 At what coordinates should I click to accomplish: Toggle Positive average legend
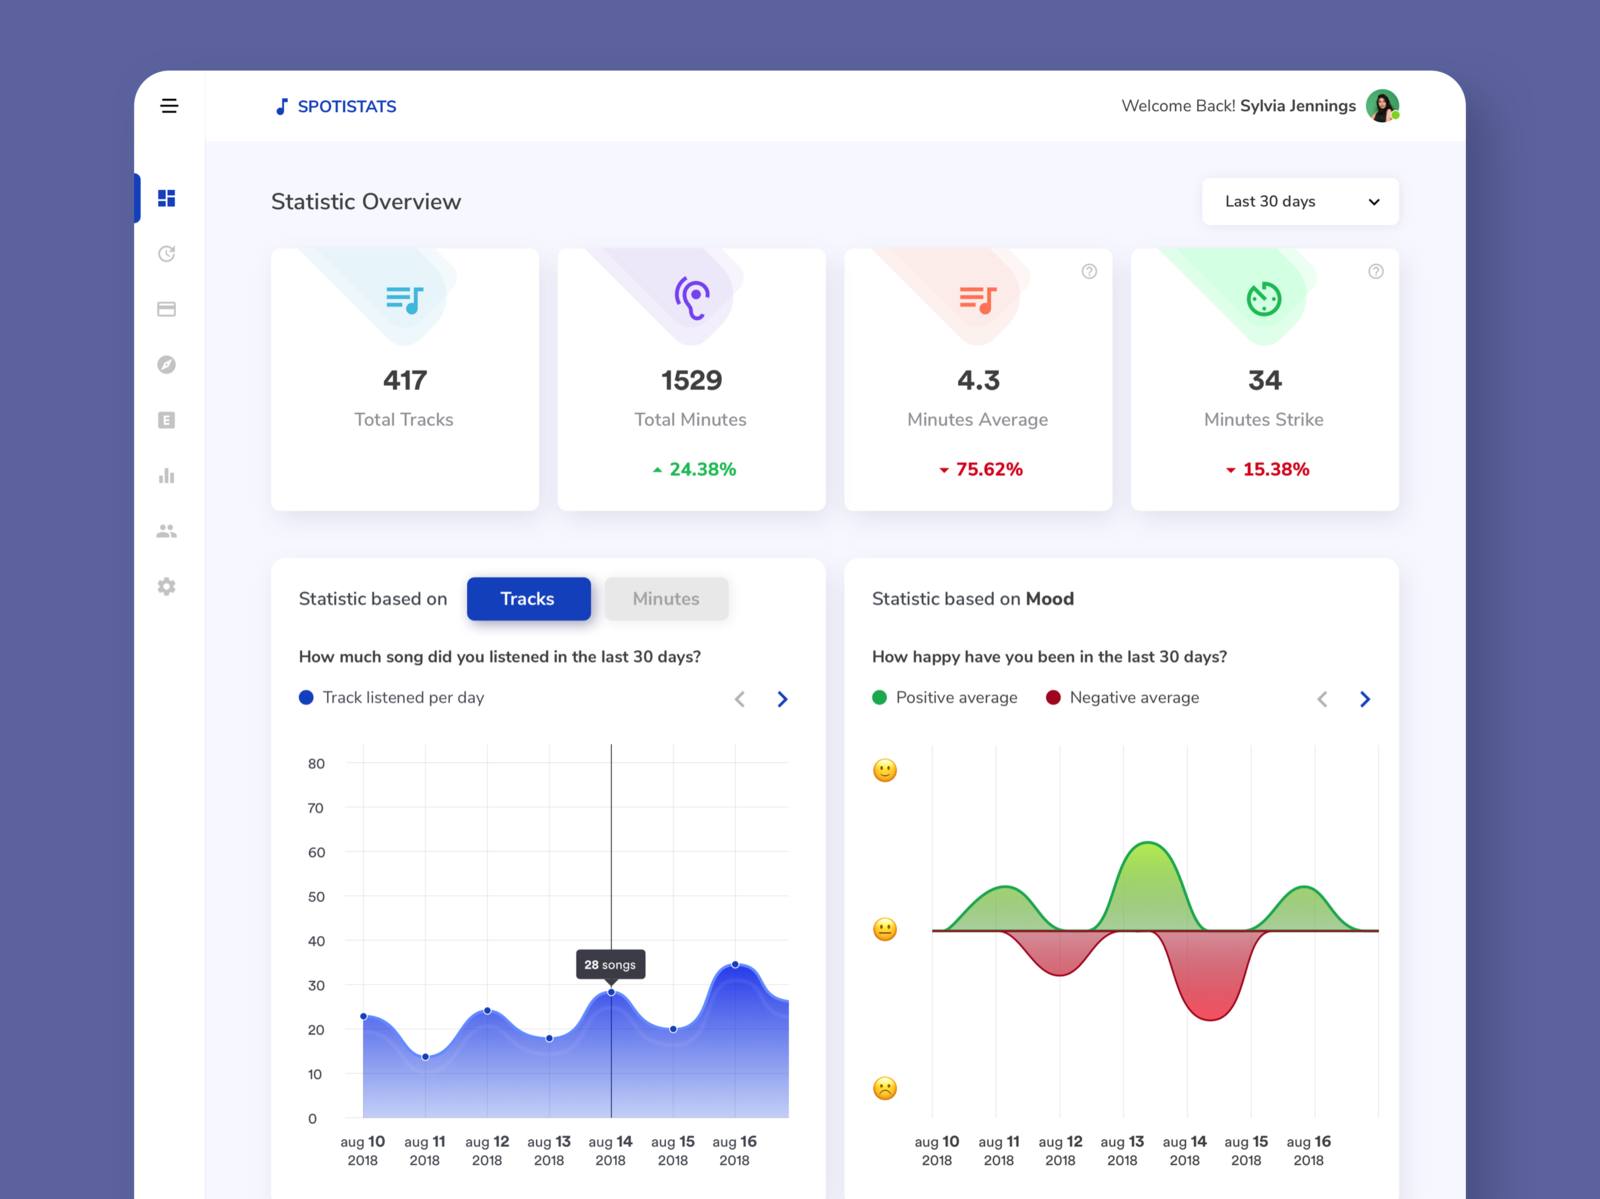pos(945,698)
